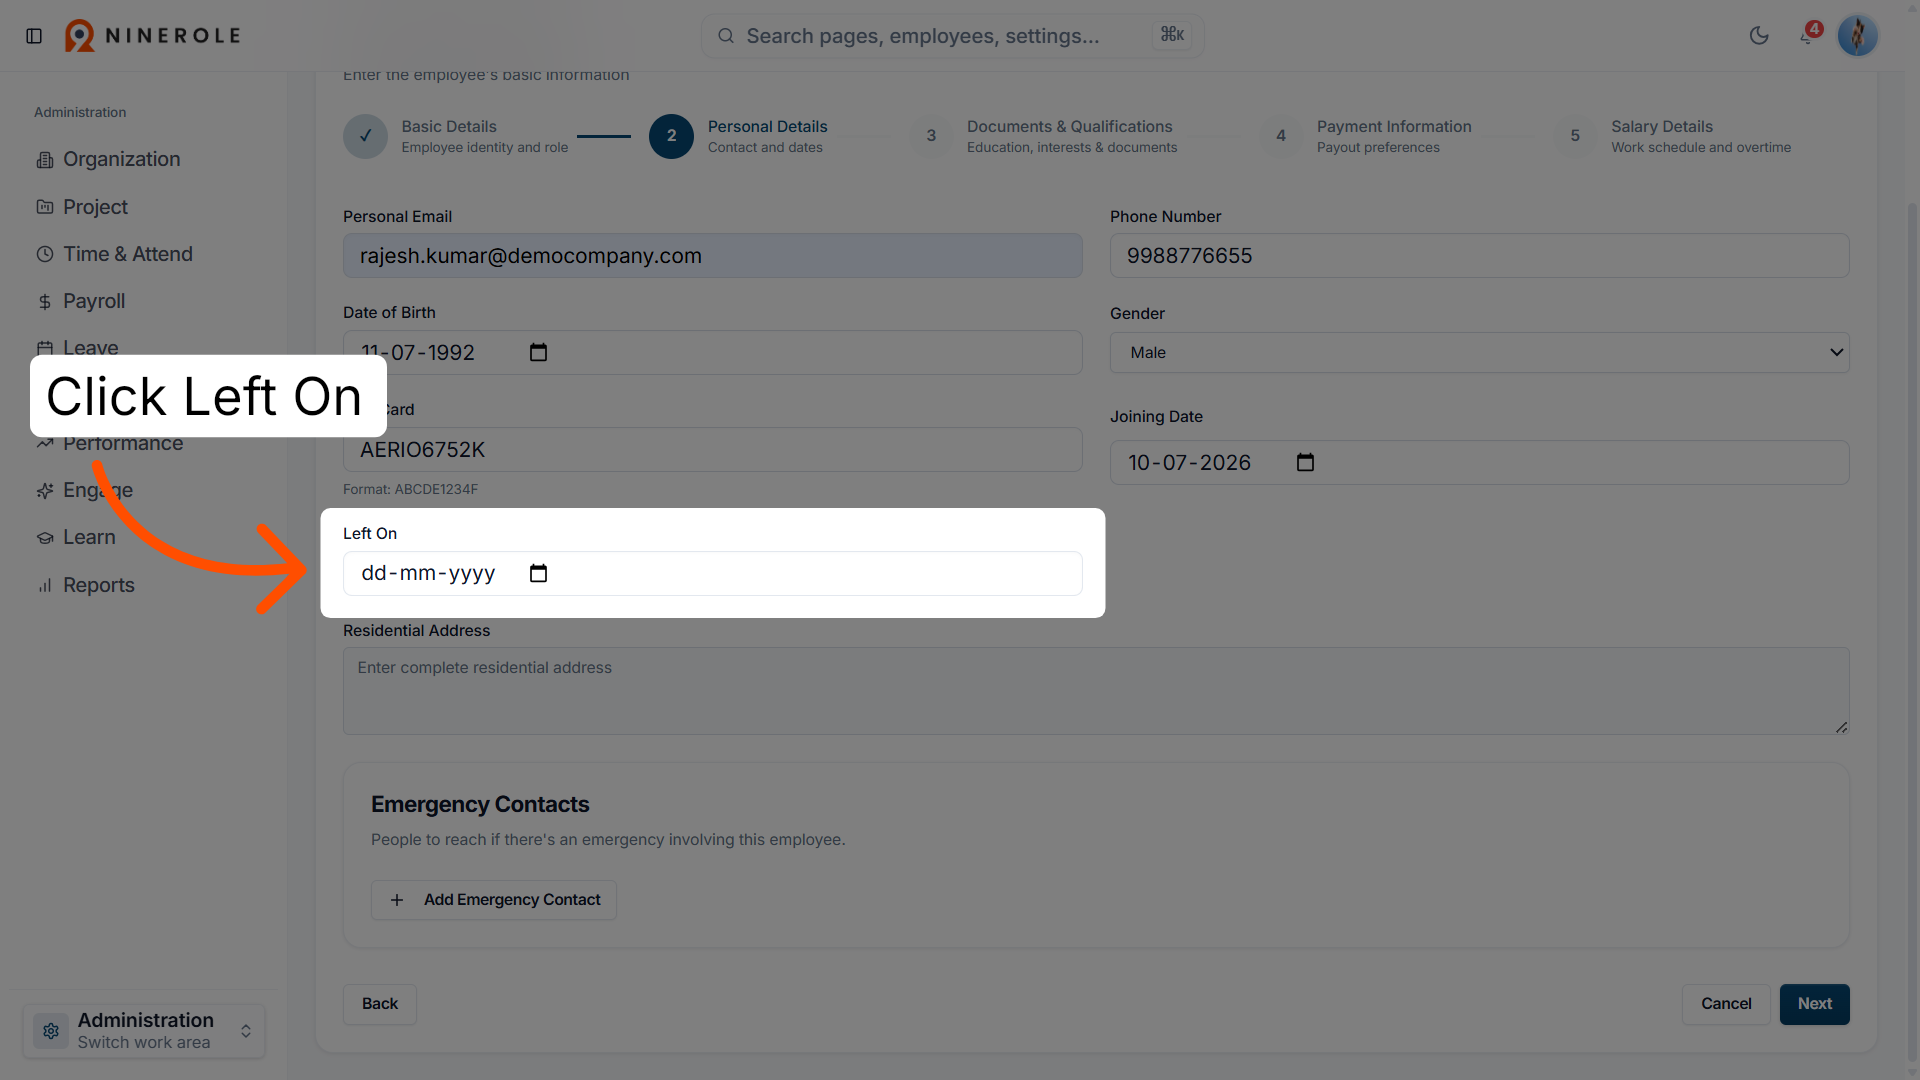The width and height of the screenshot is (1920, 1080).
Task: Click the Back button
Action: click(380, 1004)
